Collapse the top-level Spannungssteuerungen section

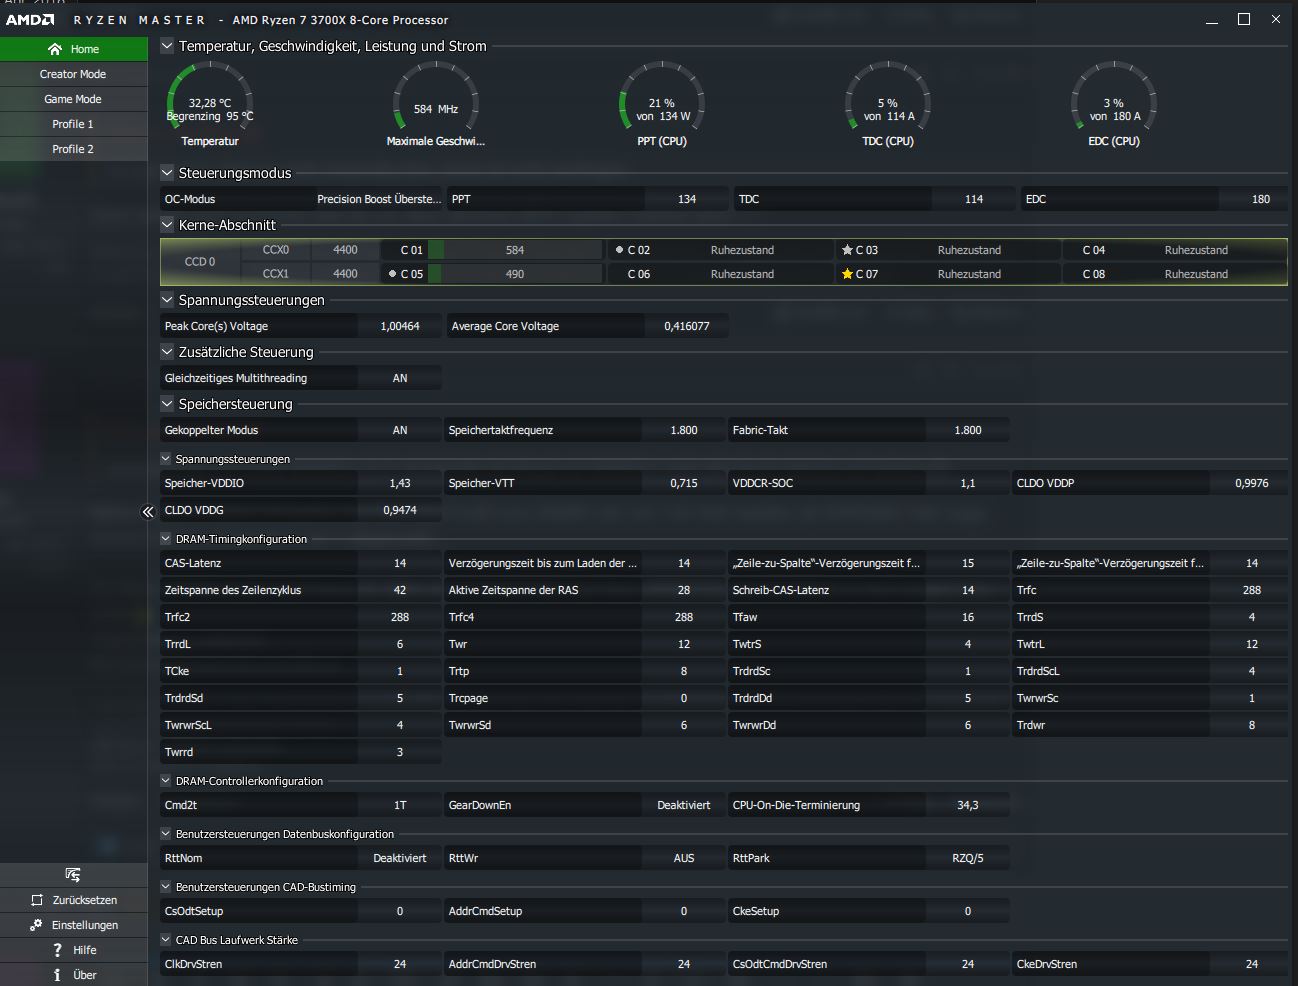coord(167,300)
